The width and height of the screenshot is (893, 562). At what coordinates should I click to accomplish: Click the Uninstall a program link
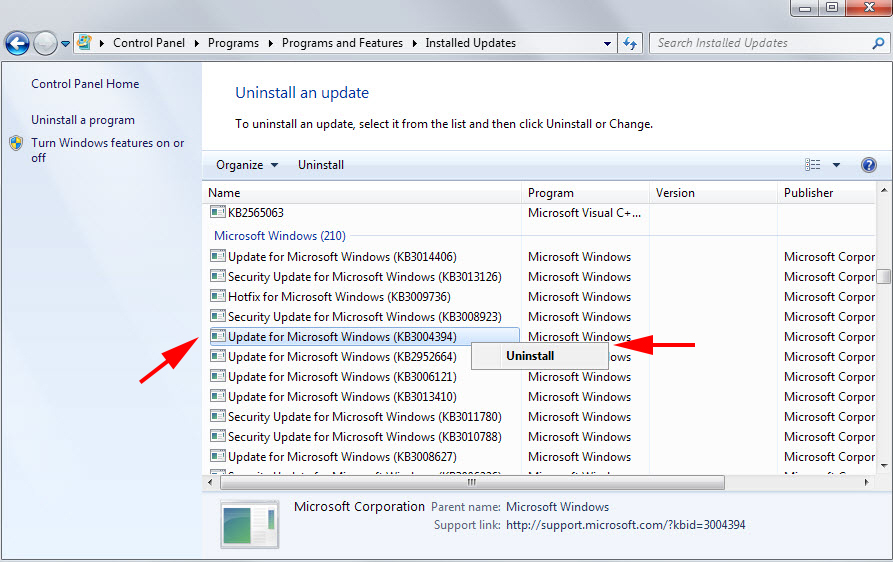pyautogui.click(x=83, y=120)
